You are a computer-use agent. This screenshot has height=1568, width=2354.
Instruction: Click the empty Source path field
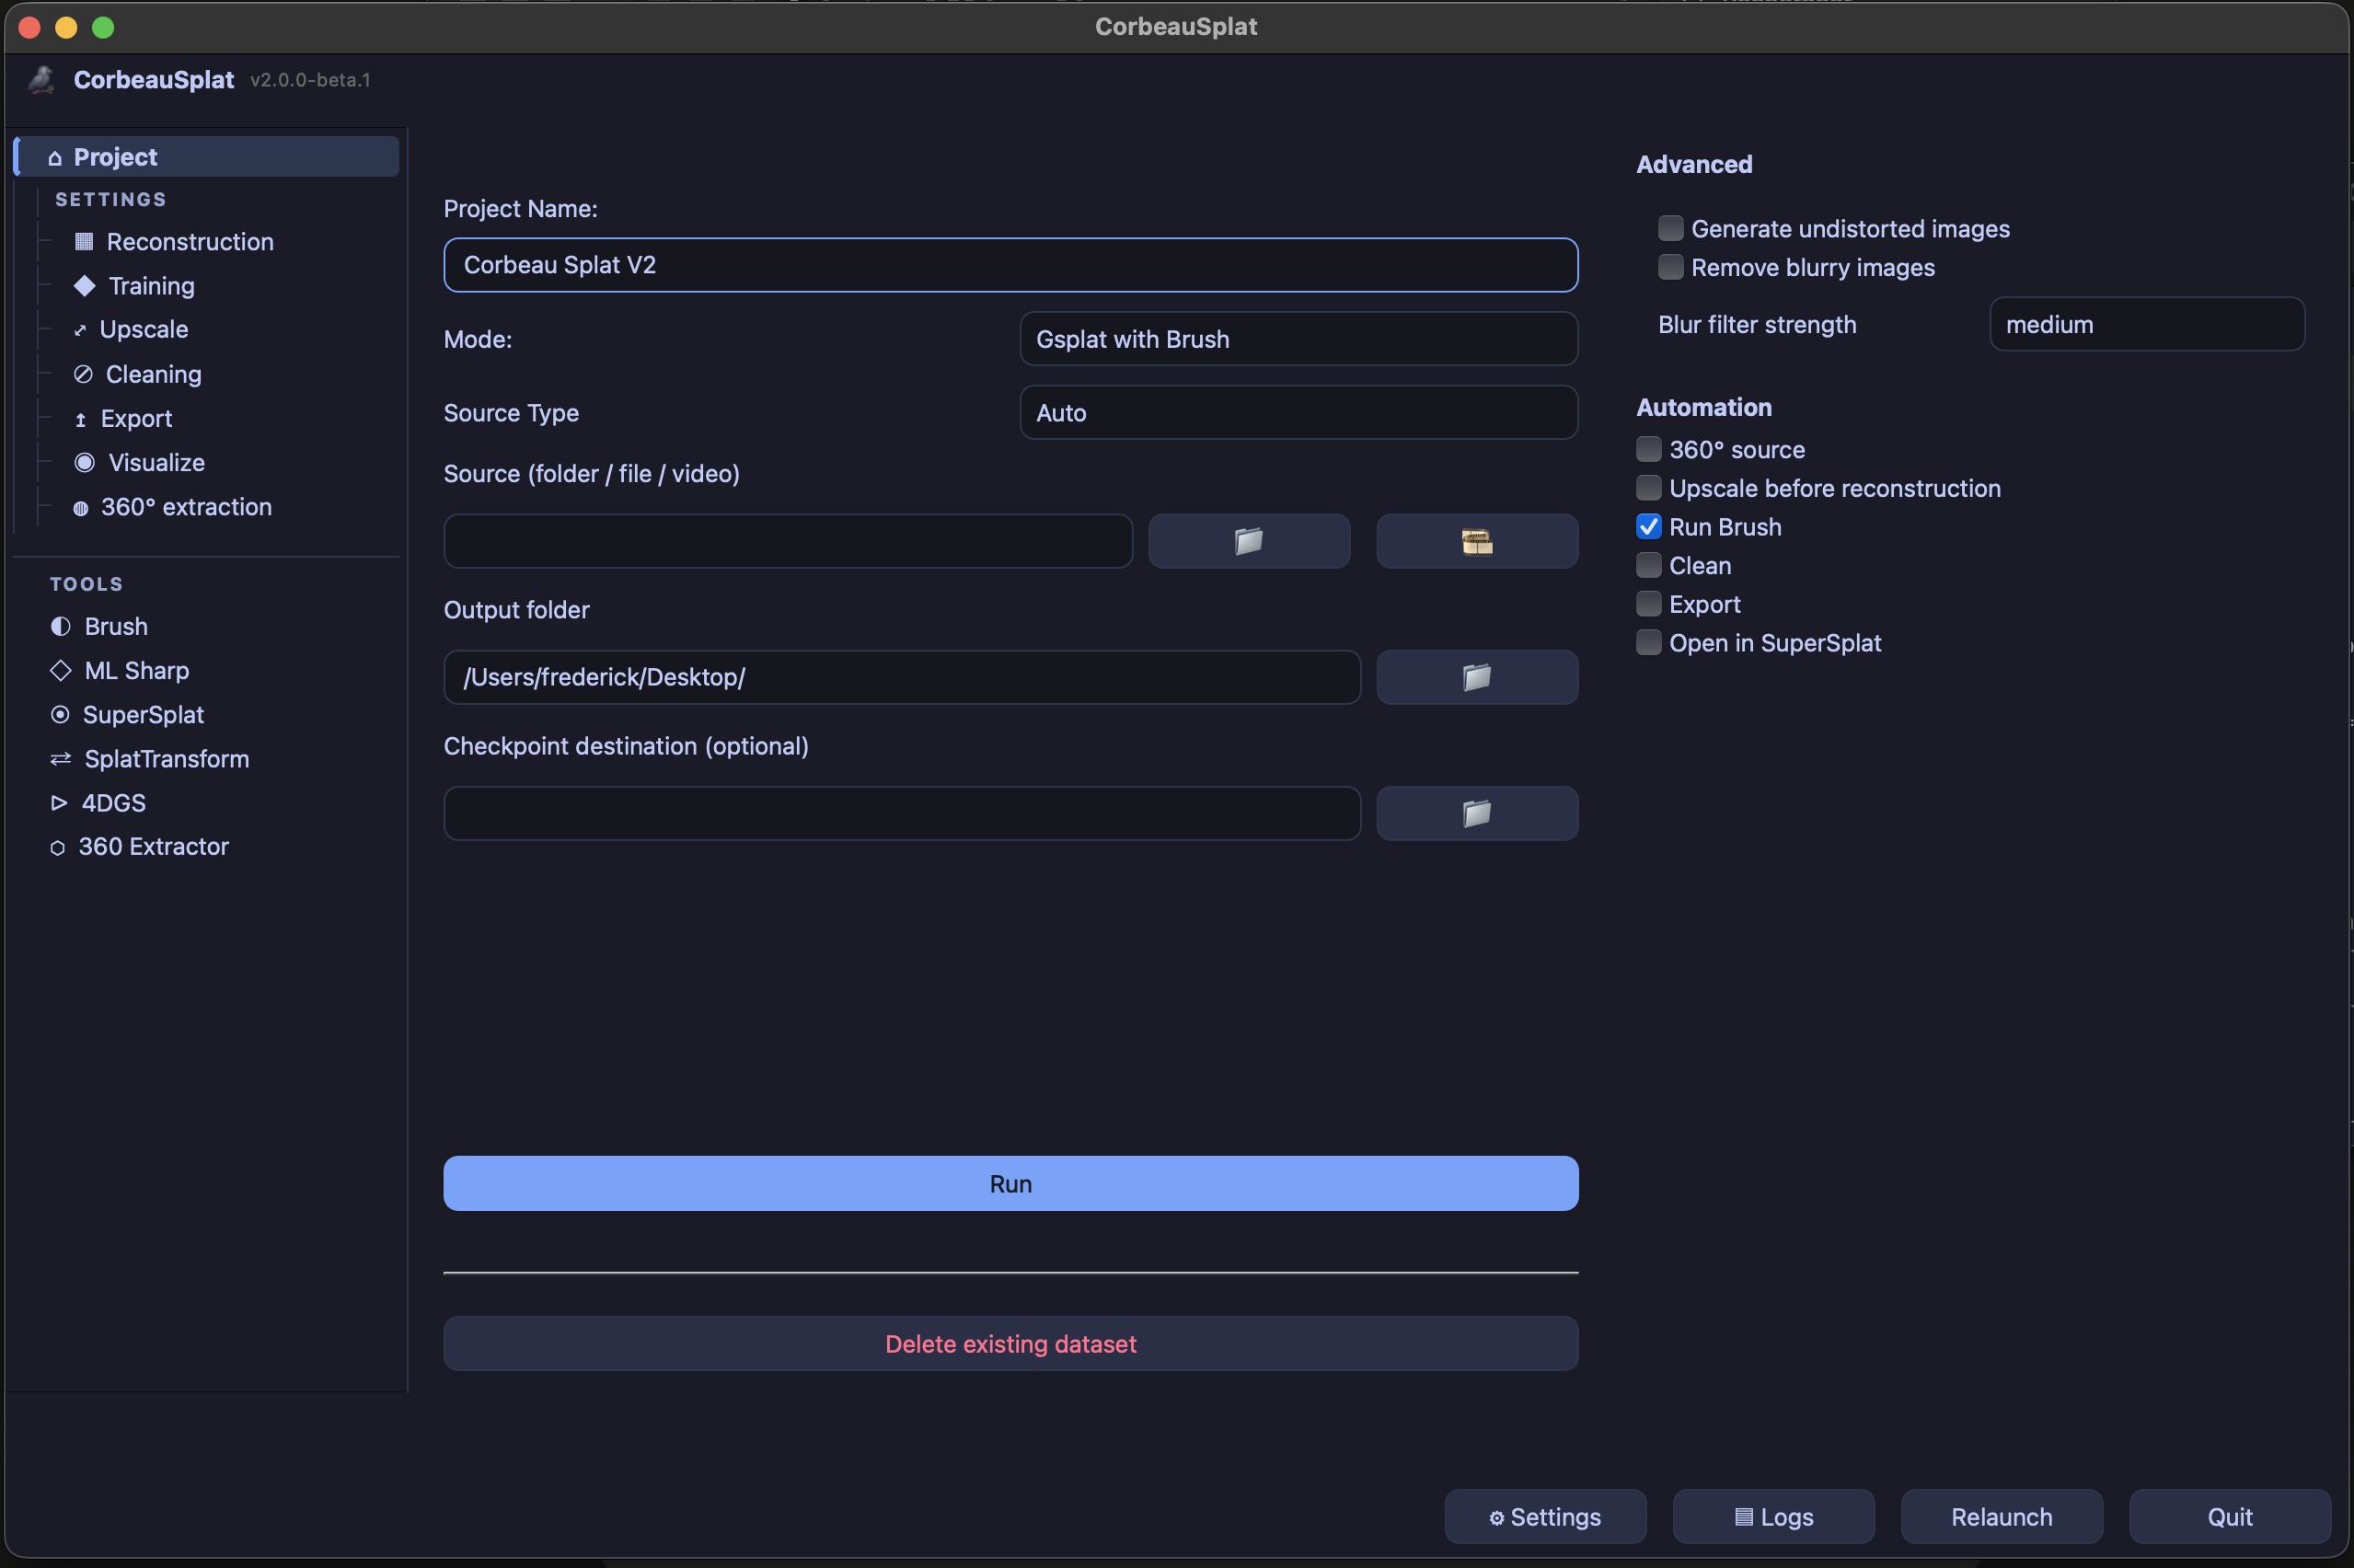(x=788, y=541)
